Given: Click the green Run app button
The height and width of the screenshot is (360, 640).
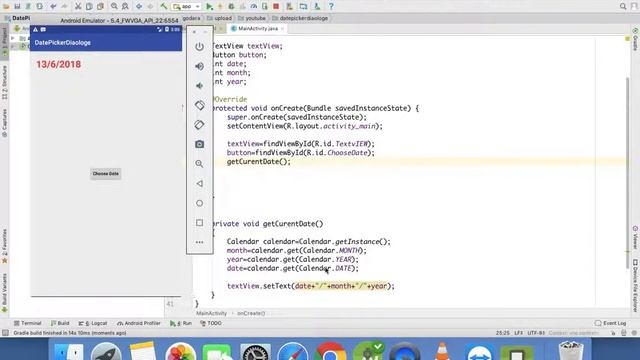Looking at the screenshot, I should pyautogui.click(x=209, y=6).
